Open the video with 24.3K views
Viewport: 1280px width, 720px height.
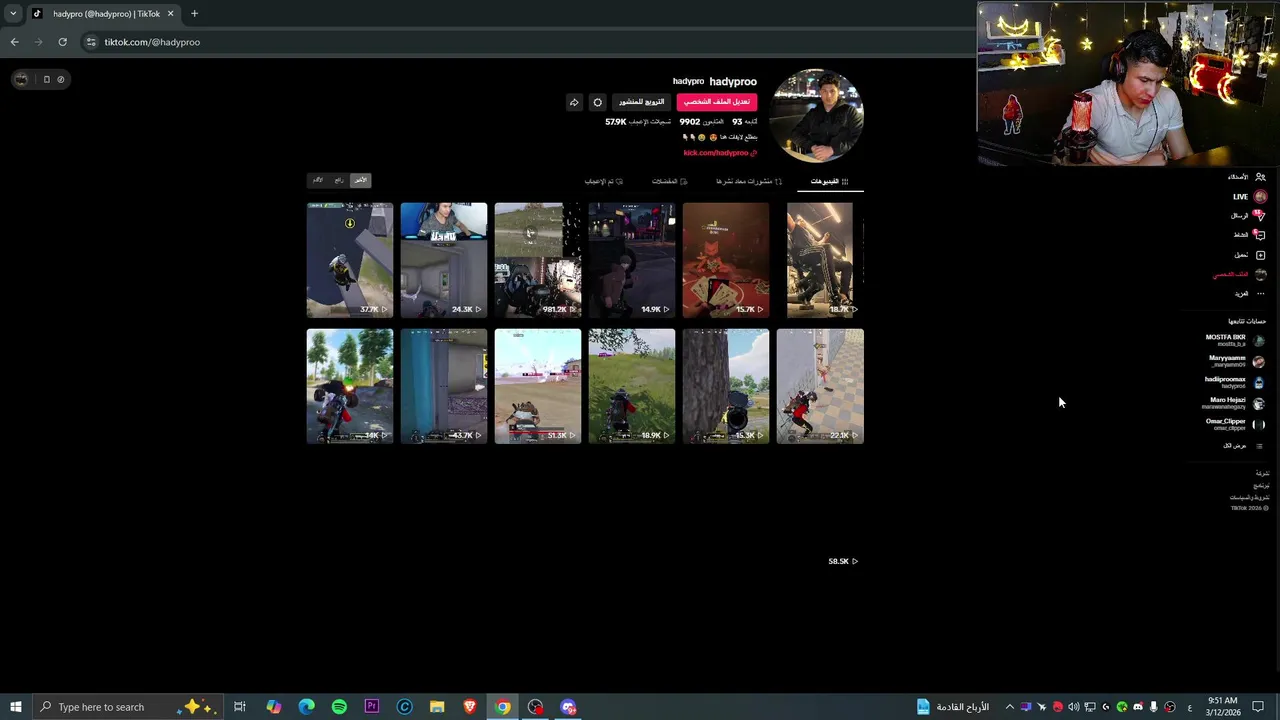tap(444, 260)
